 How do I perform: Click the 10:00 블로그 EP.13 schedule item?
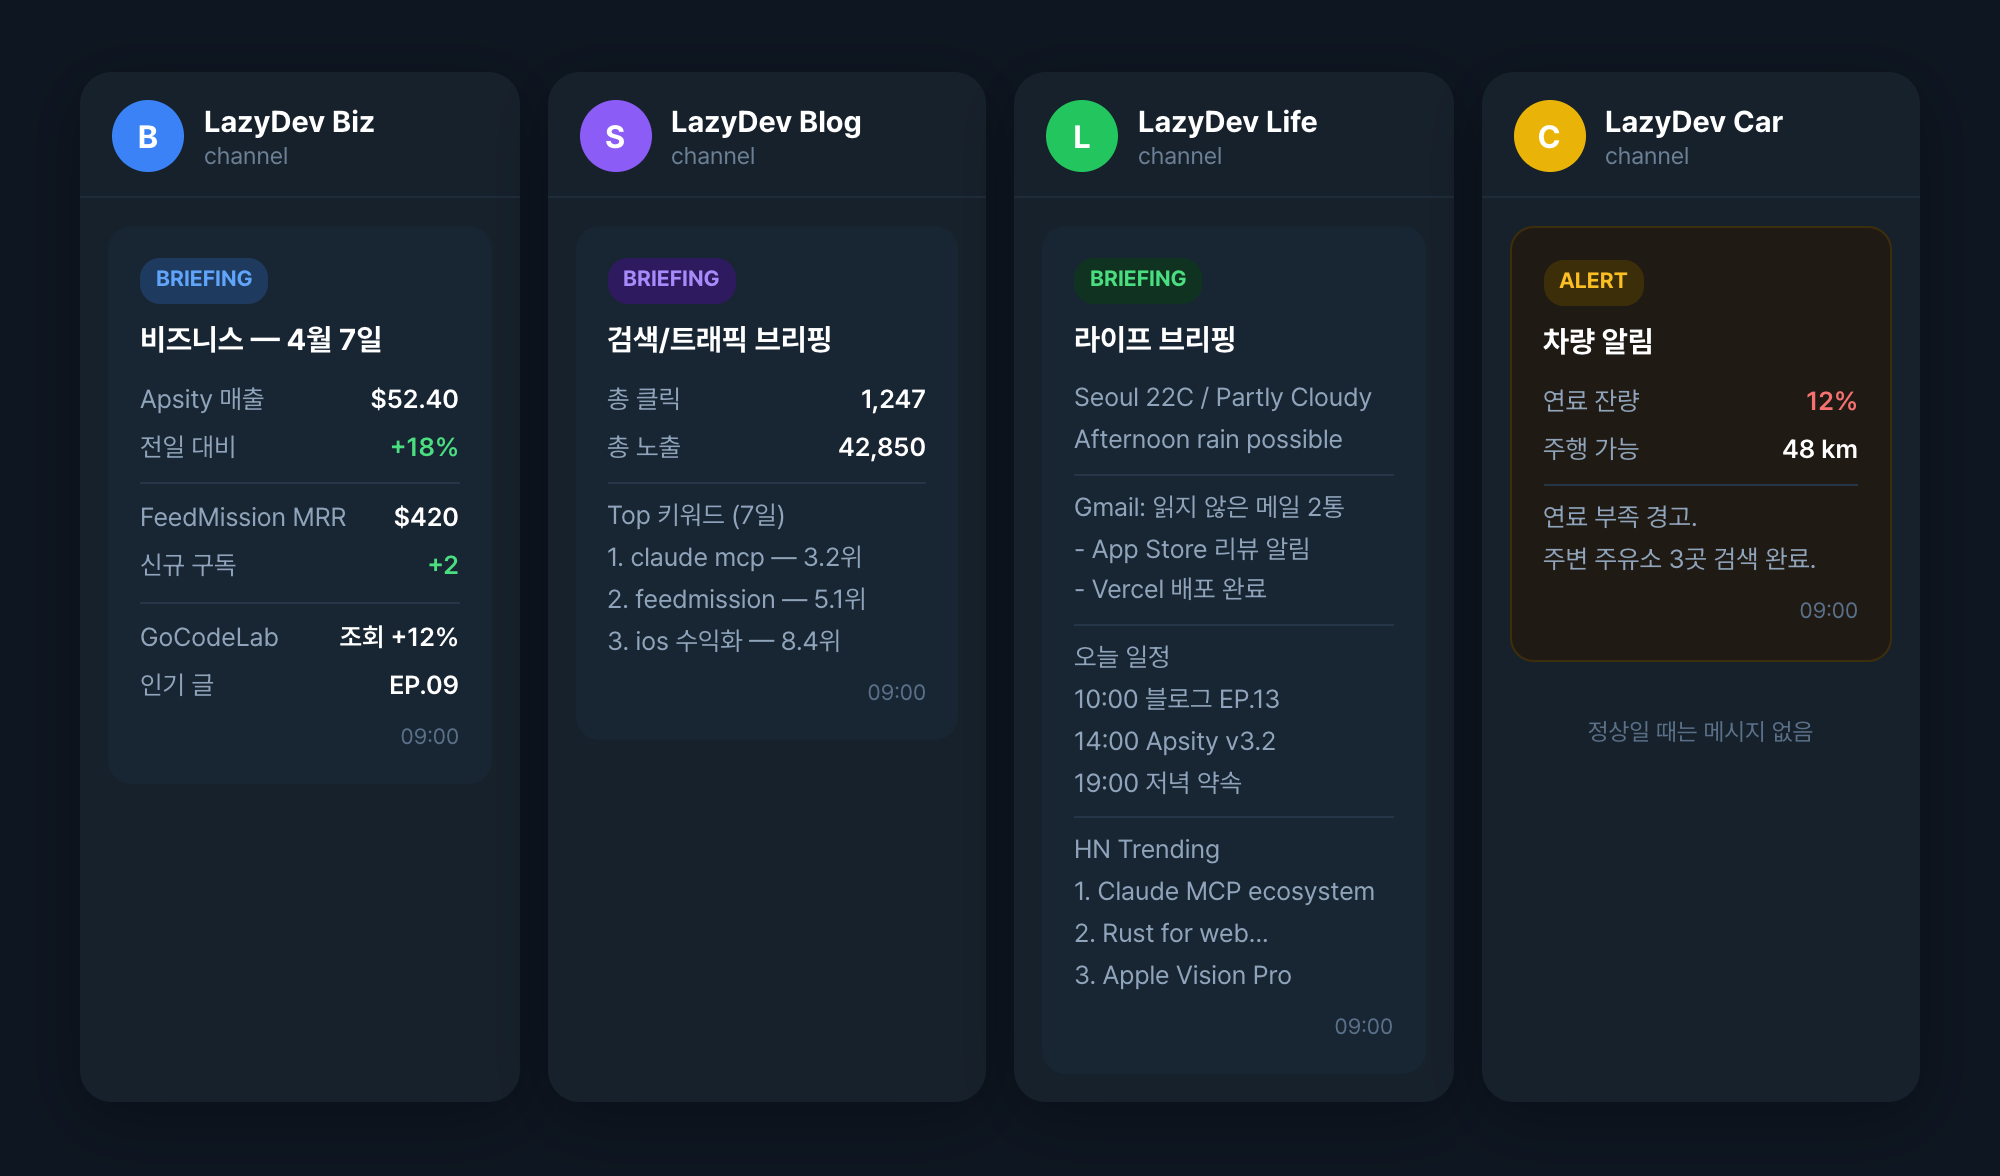(1176, 699)
